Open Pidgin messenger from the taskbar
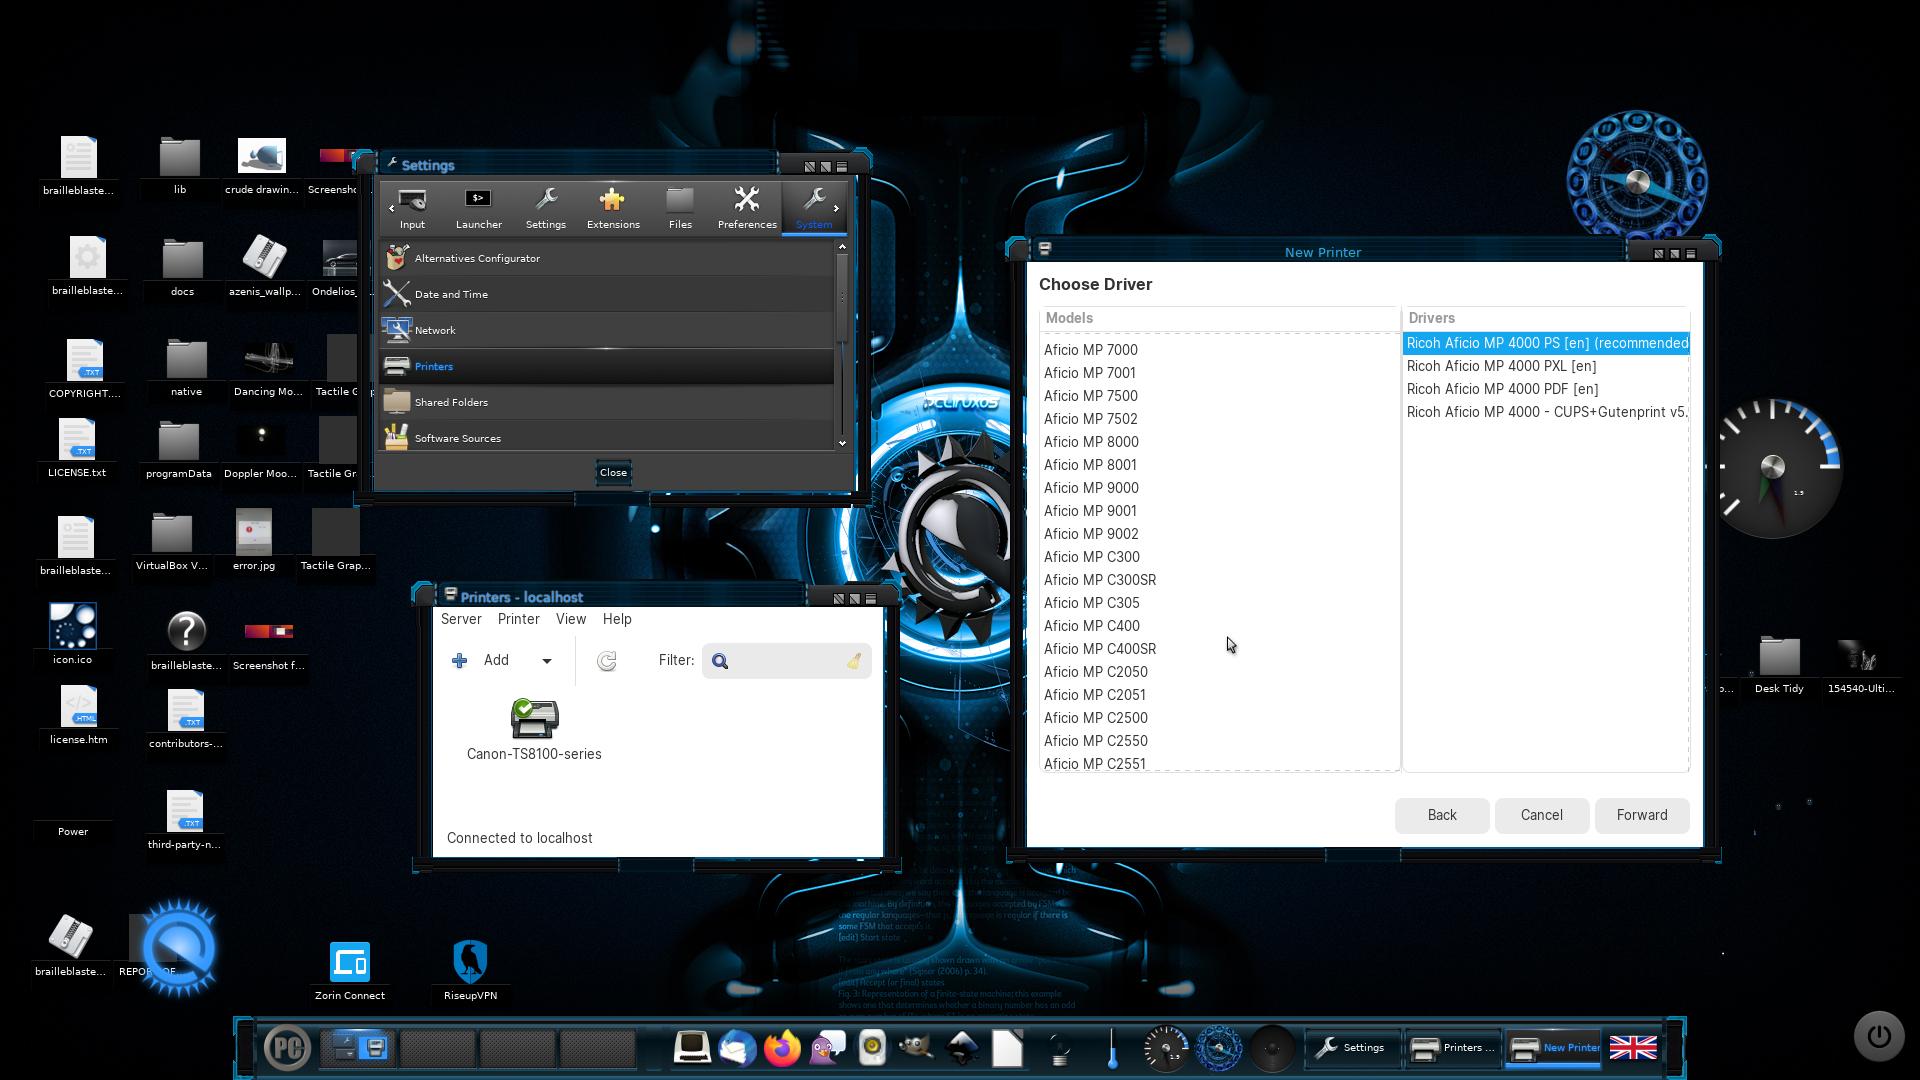 point(827,1047)
